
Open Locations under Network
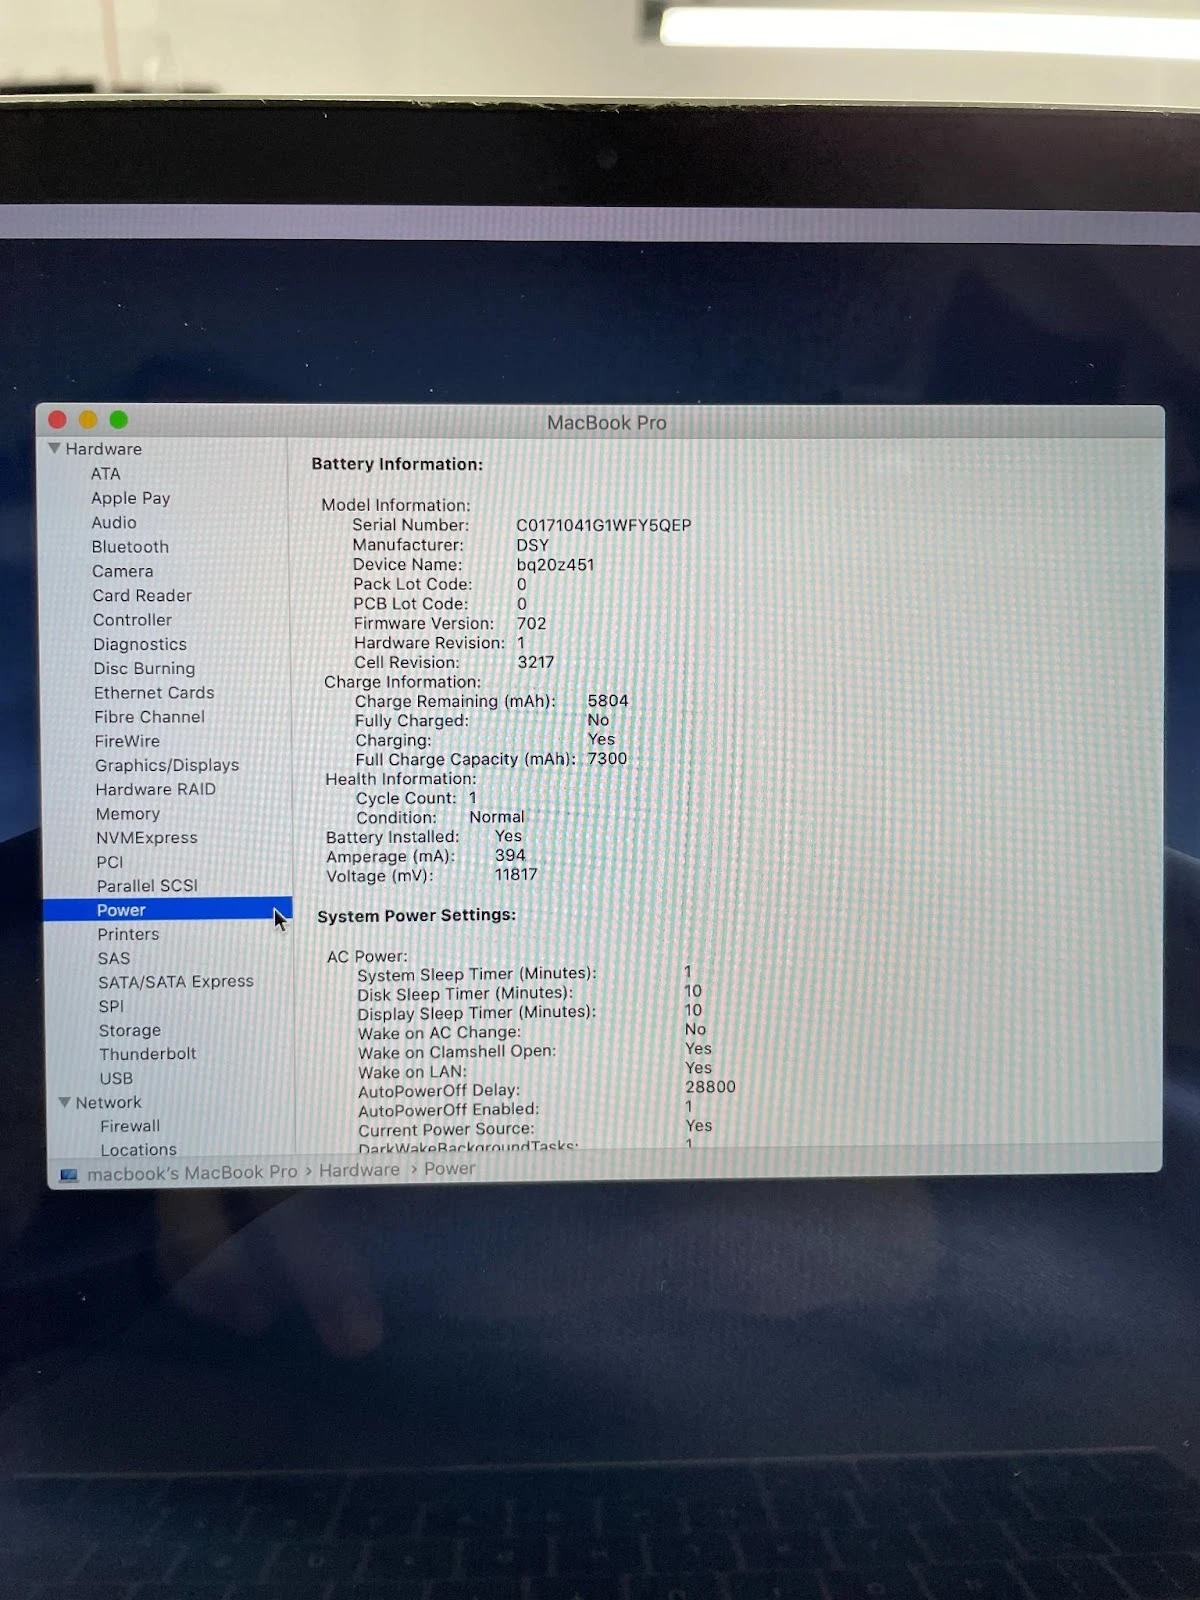(x=138, y=1150)
